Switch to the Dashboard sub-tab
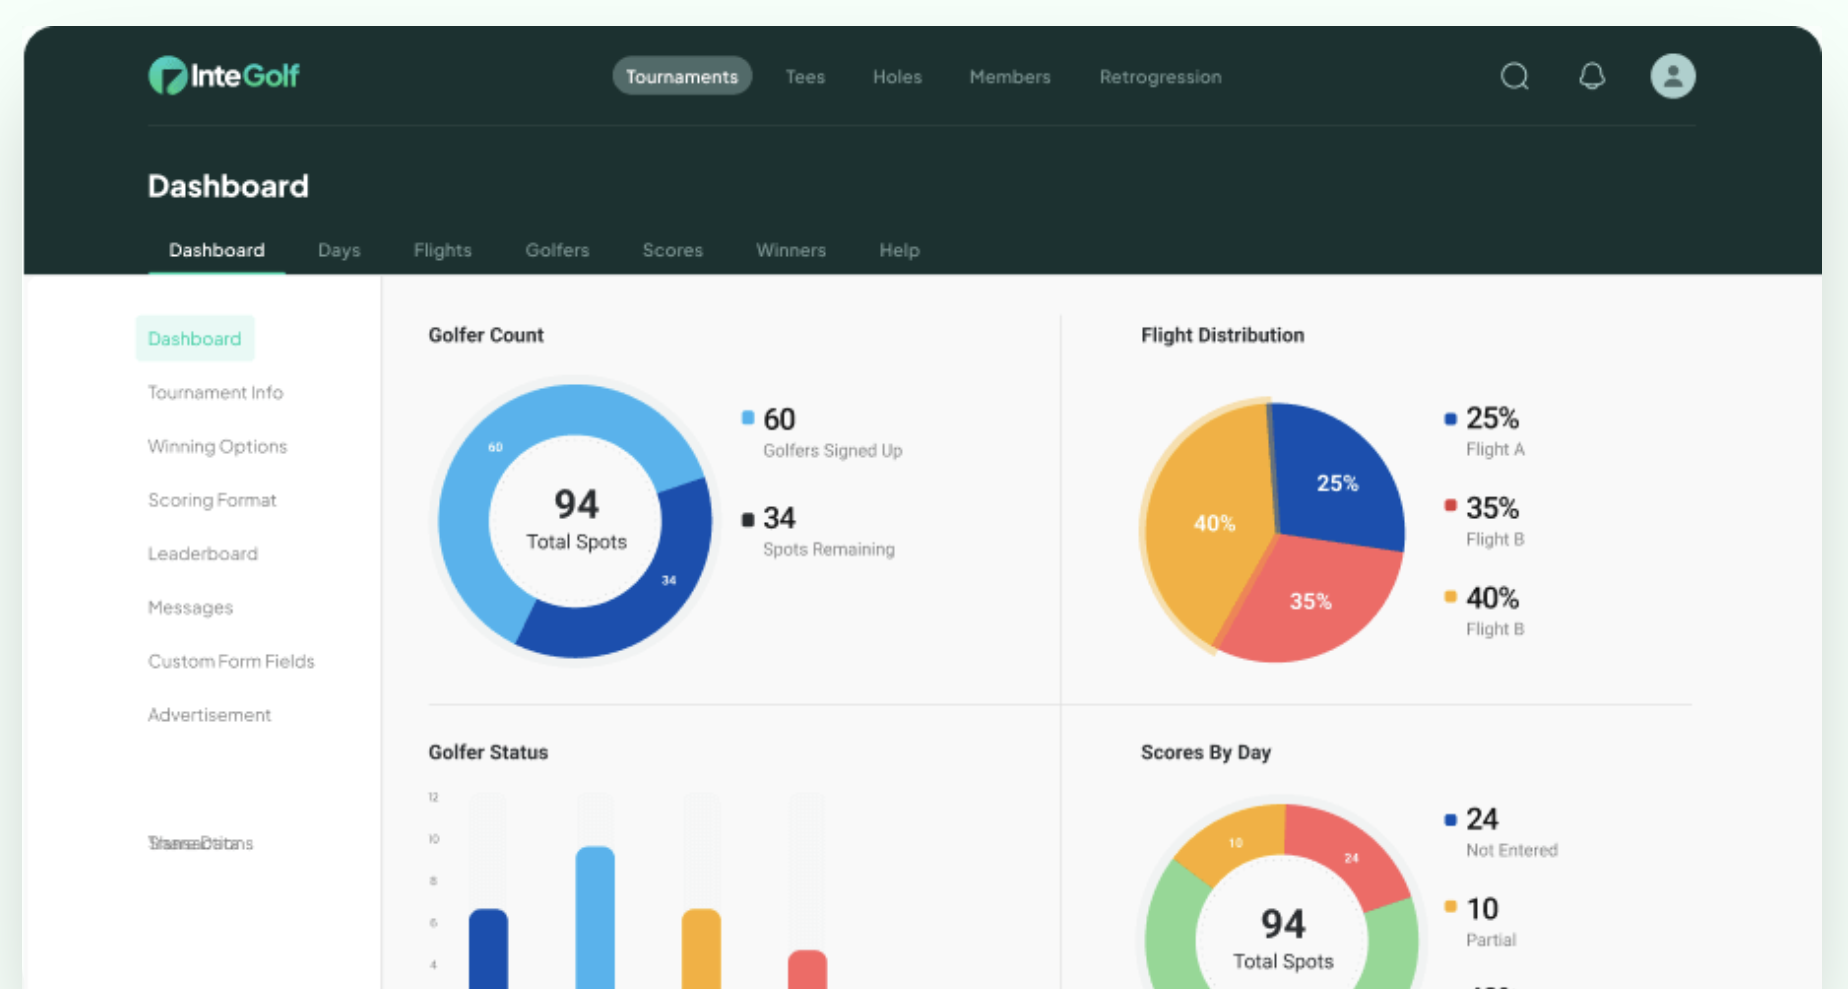 coord(217,250)
